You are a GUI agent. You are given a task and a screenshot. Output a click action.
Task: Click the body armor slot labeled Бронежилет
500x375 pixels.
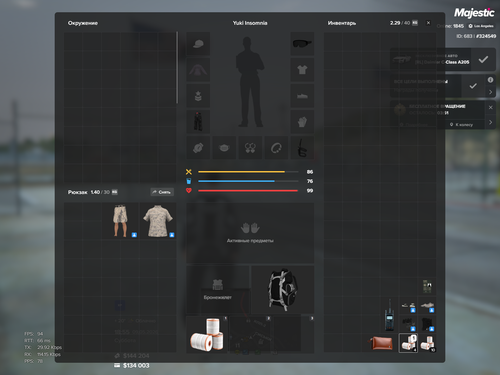tap(218, 289)
